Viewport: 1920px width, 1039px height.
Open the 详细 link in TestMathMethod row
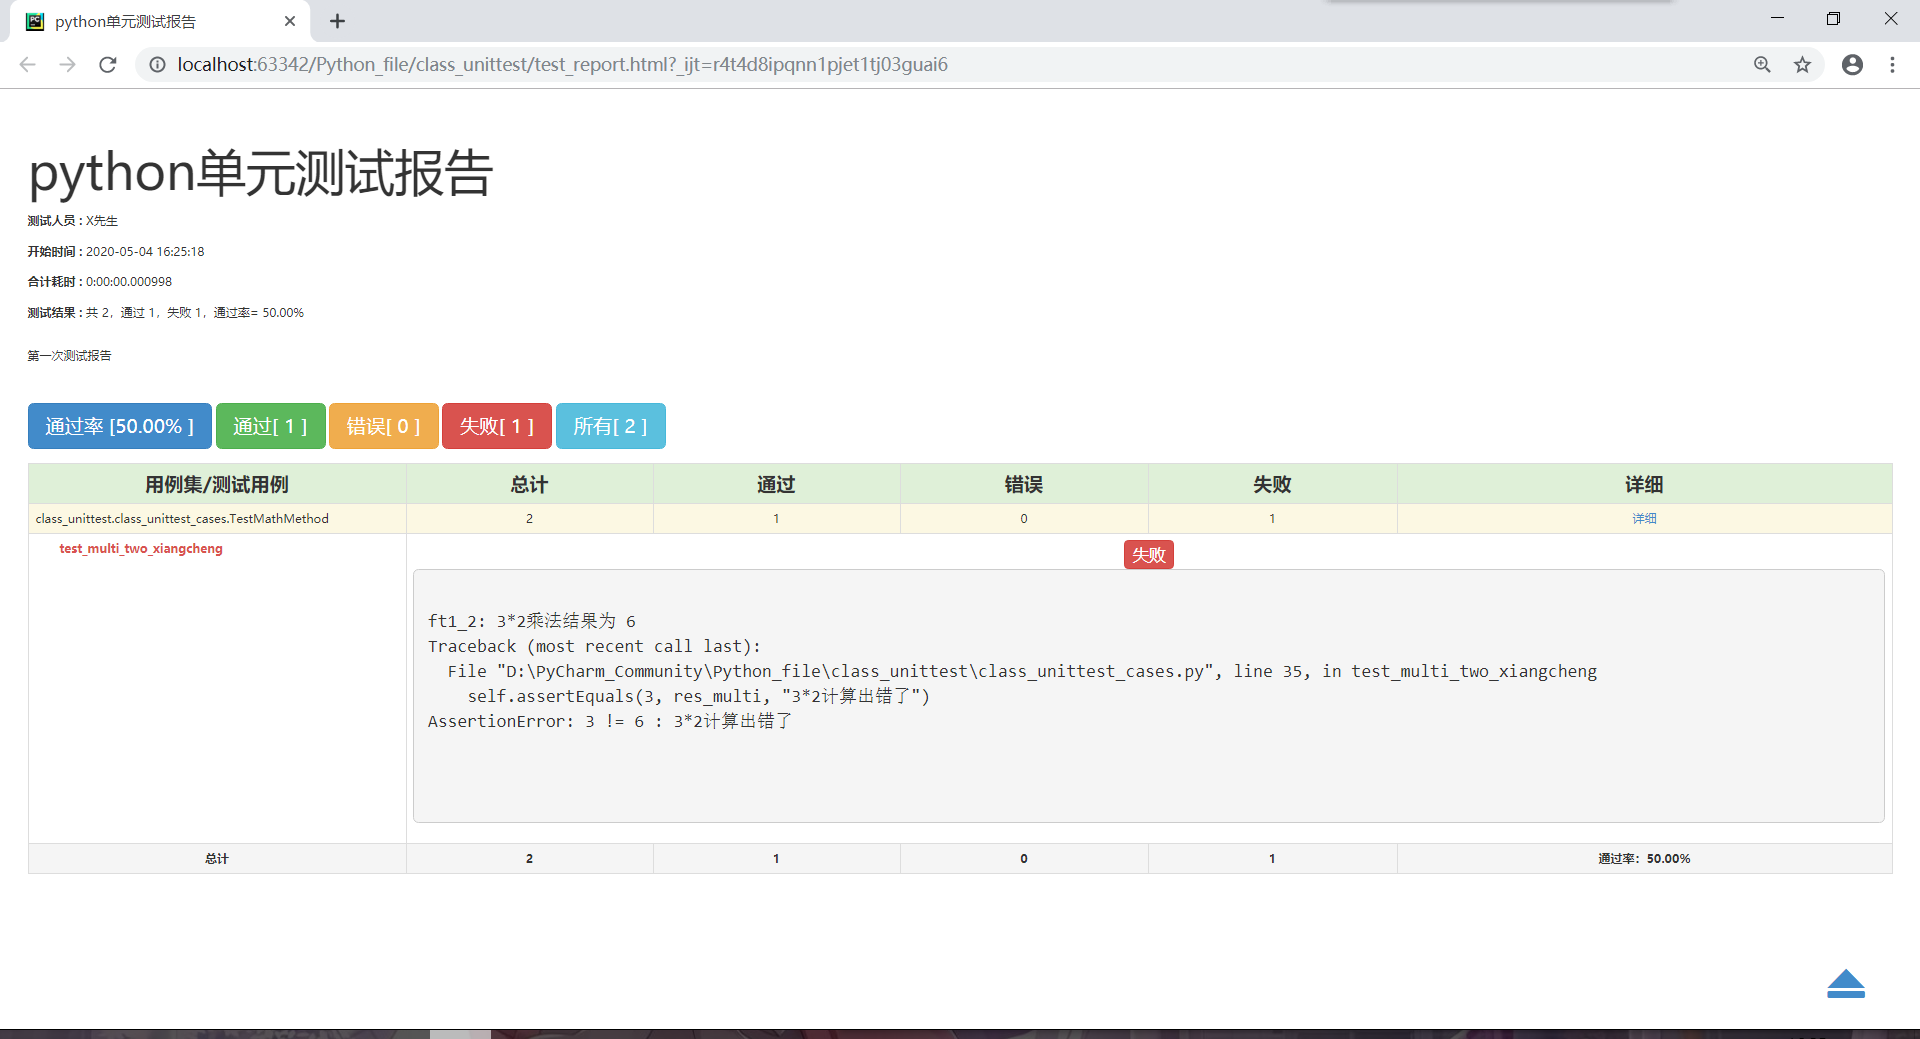click(x=1644, y=519)
